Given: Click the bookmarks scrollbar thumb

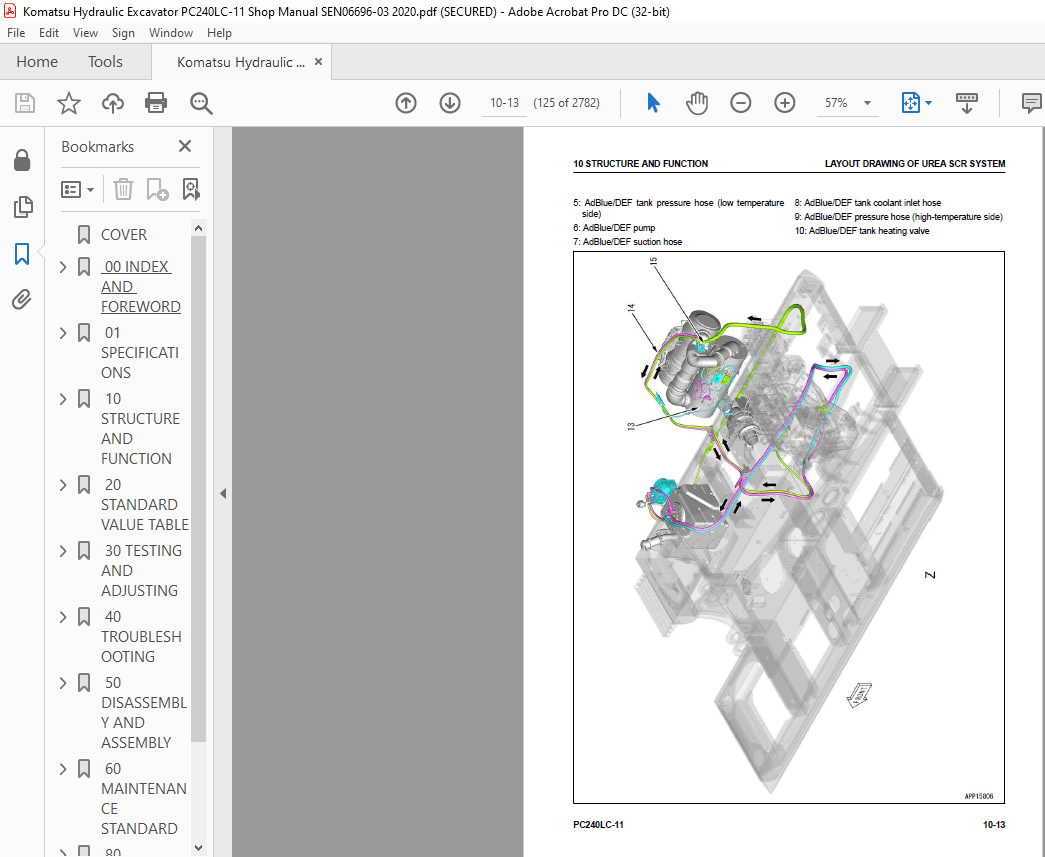Looking at the screenshot, I should 198,489.
